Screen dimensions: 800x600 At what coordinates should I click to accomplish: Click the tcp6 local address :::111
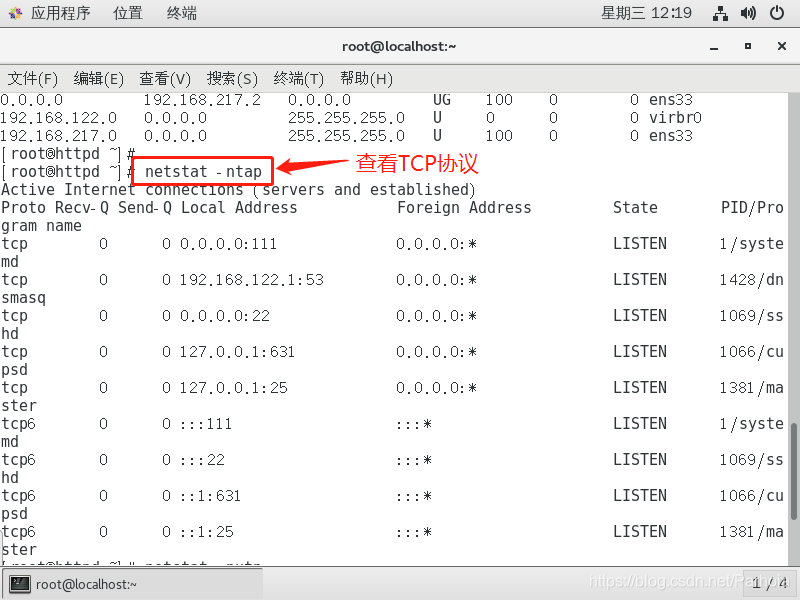tap(206, 424)
